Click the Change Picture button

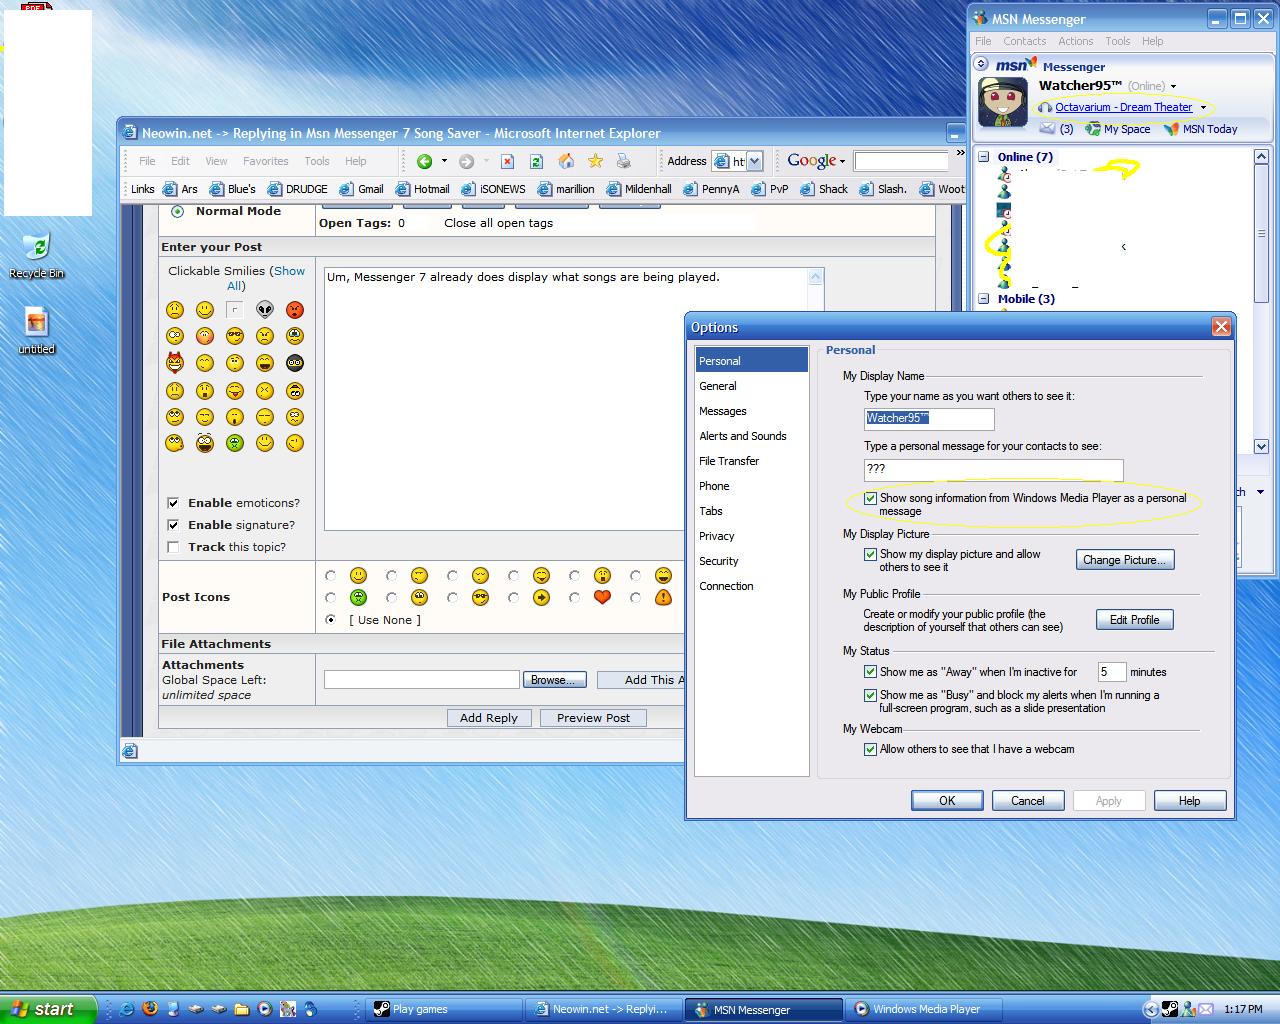coord(1125,559)
